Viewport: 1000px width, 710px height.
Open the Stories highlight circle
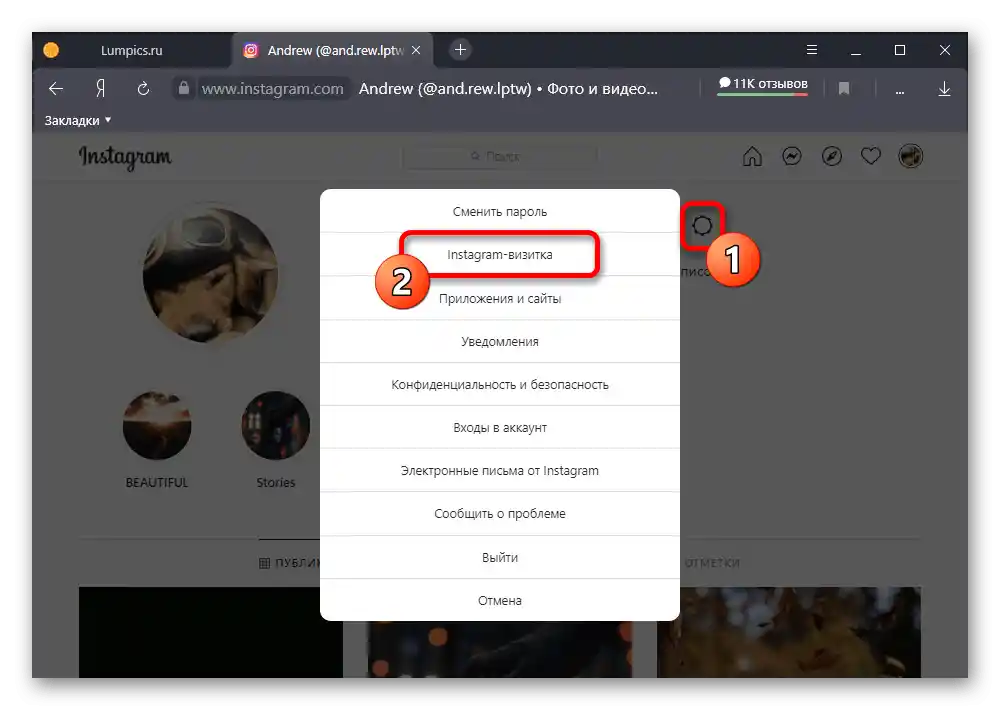[276, 425]
